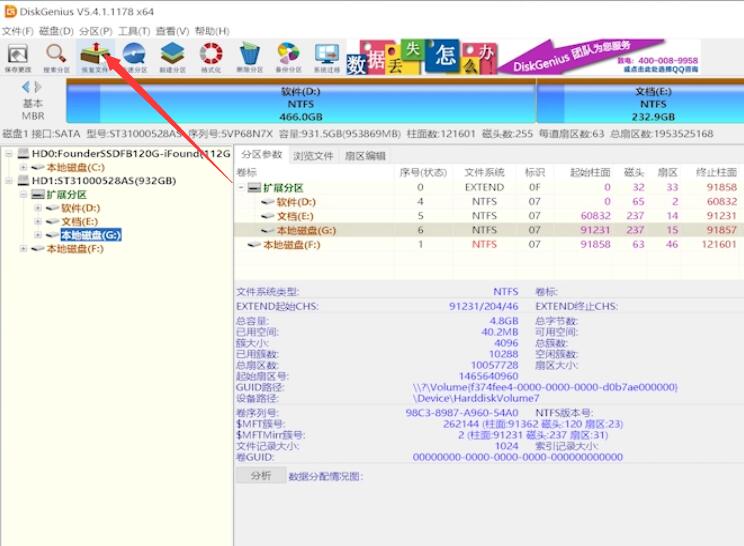Image resolution: width=744 pixels, height=546 pixels.
Task: Click the HD0 disk icon in tree
Action: coord(23,153)
